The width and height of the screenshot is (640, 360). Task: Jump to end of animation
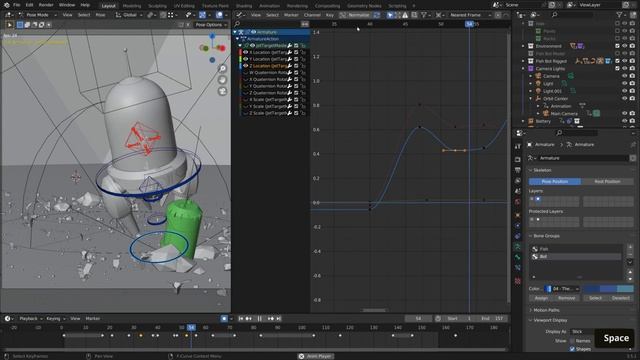coord(278,318)
